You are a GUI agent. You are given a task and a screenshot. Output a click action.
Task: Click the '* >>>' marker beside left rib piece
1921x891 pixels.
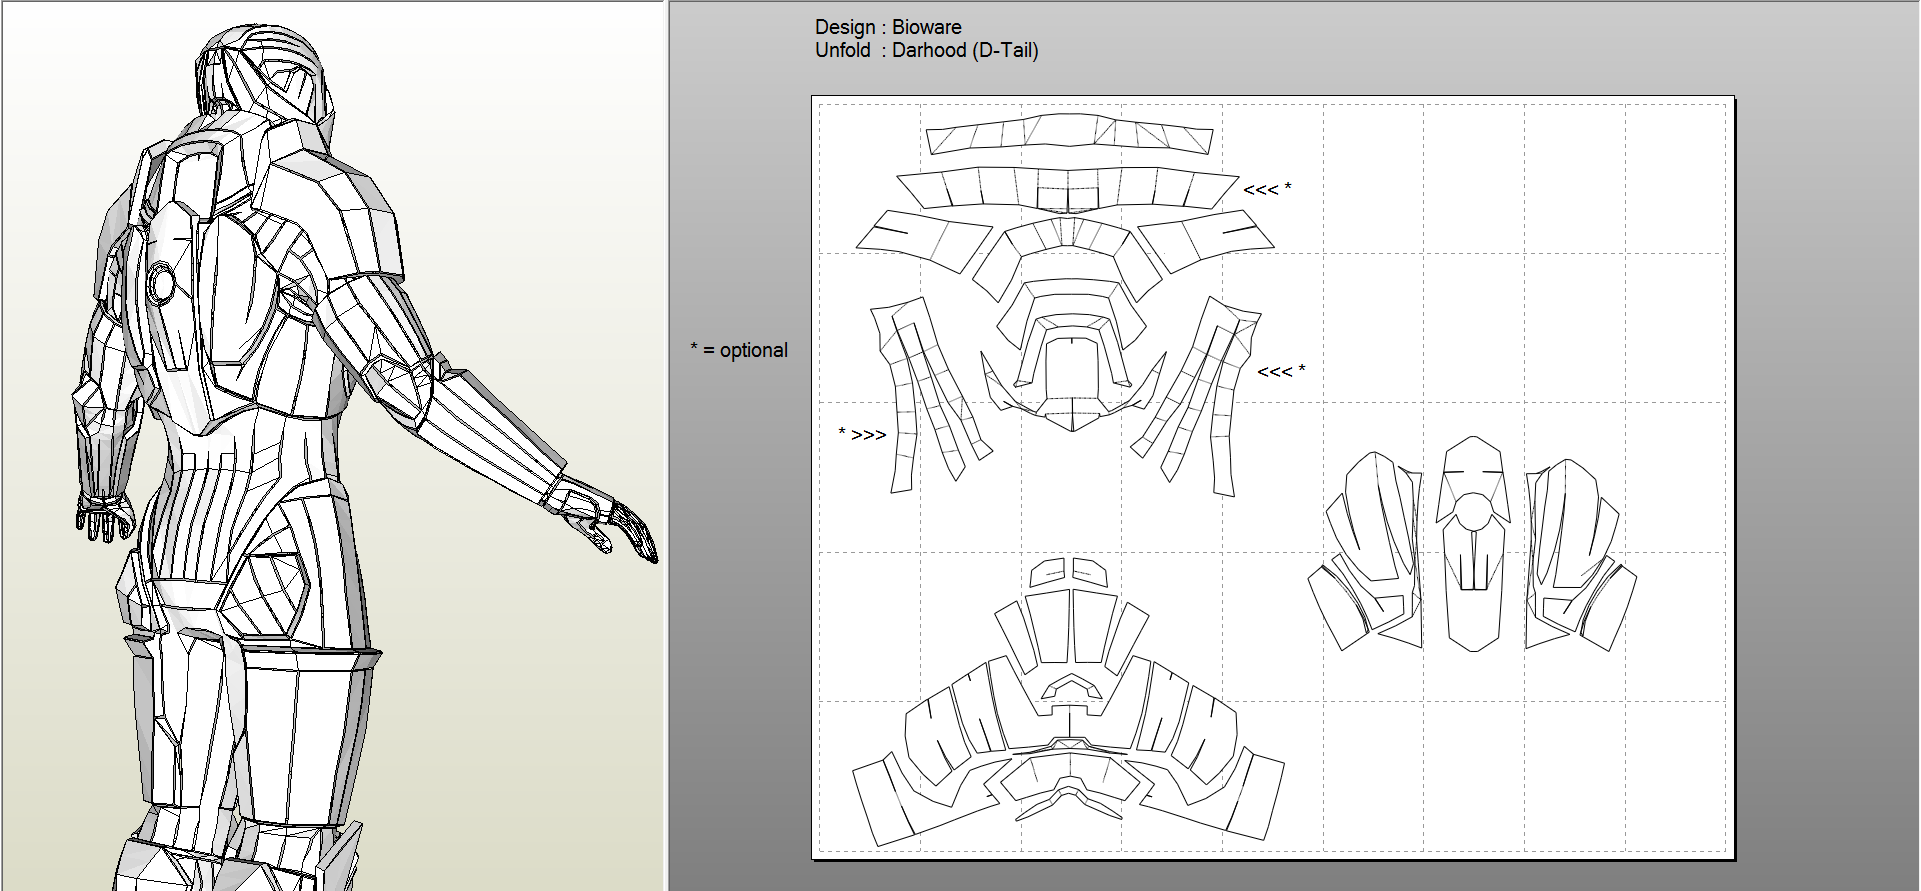(862, 434)
